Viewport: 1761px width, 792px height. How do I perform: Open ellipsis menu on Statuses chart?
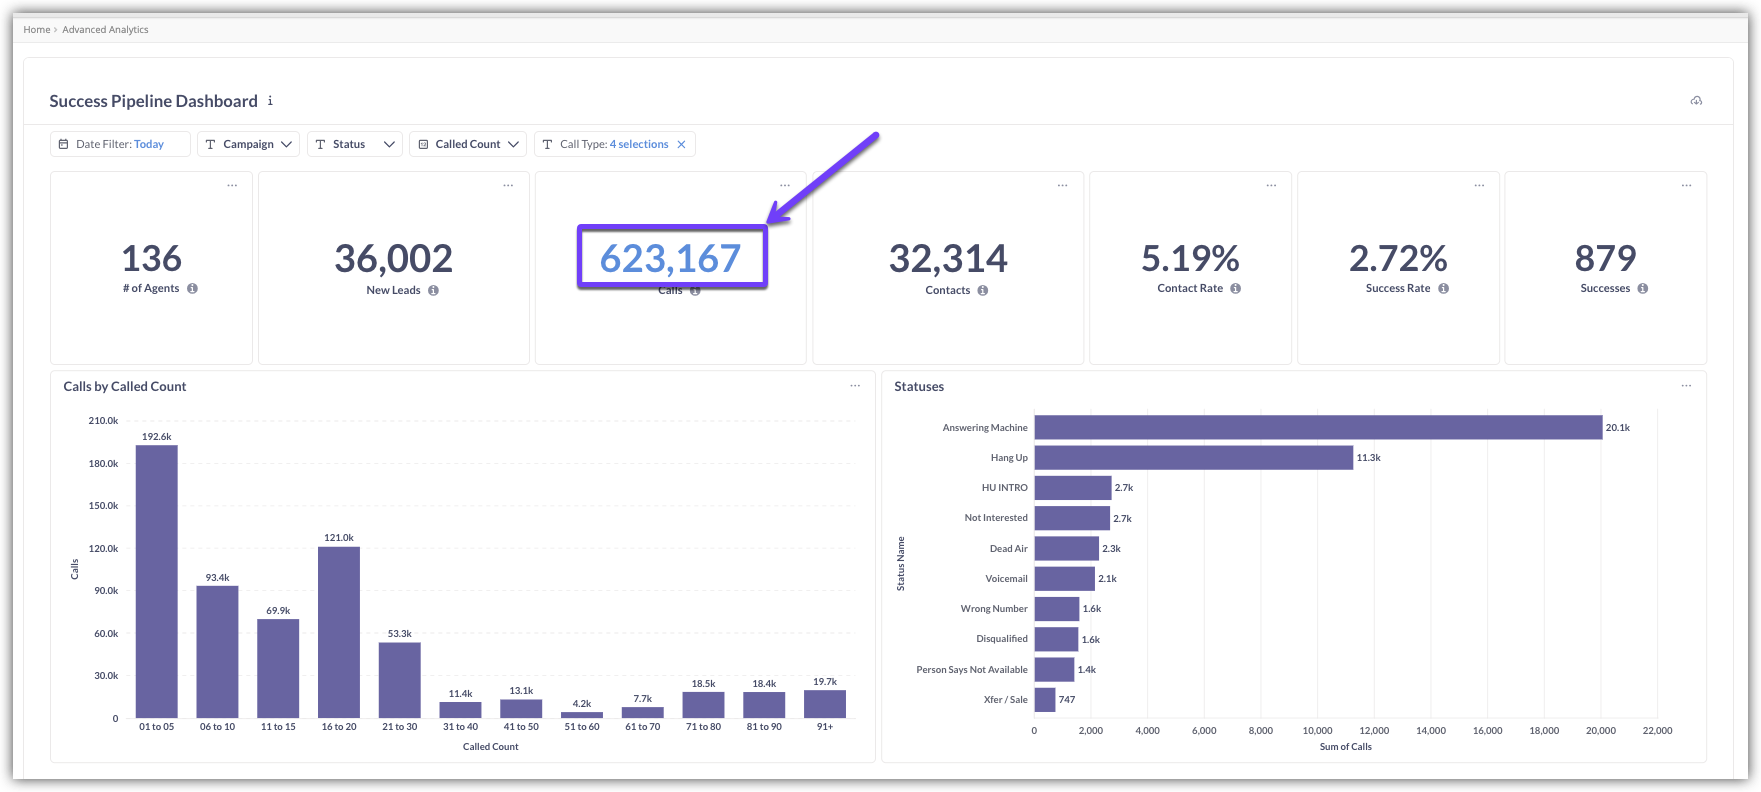pyautogui.click(x=1686, y=386)
